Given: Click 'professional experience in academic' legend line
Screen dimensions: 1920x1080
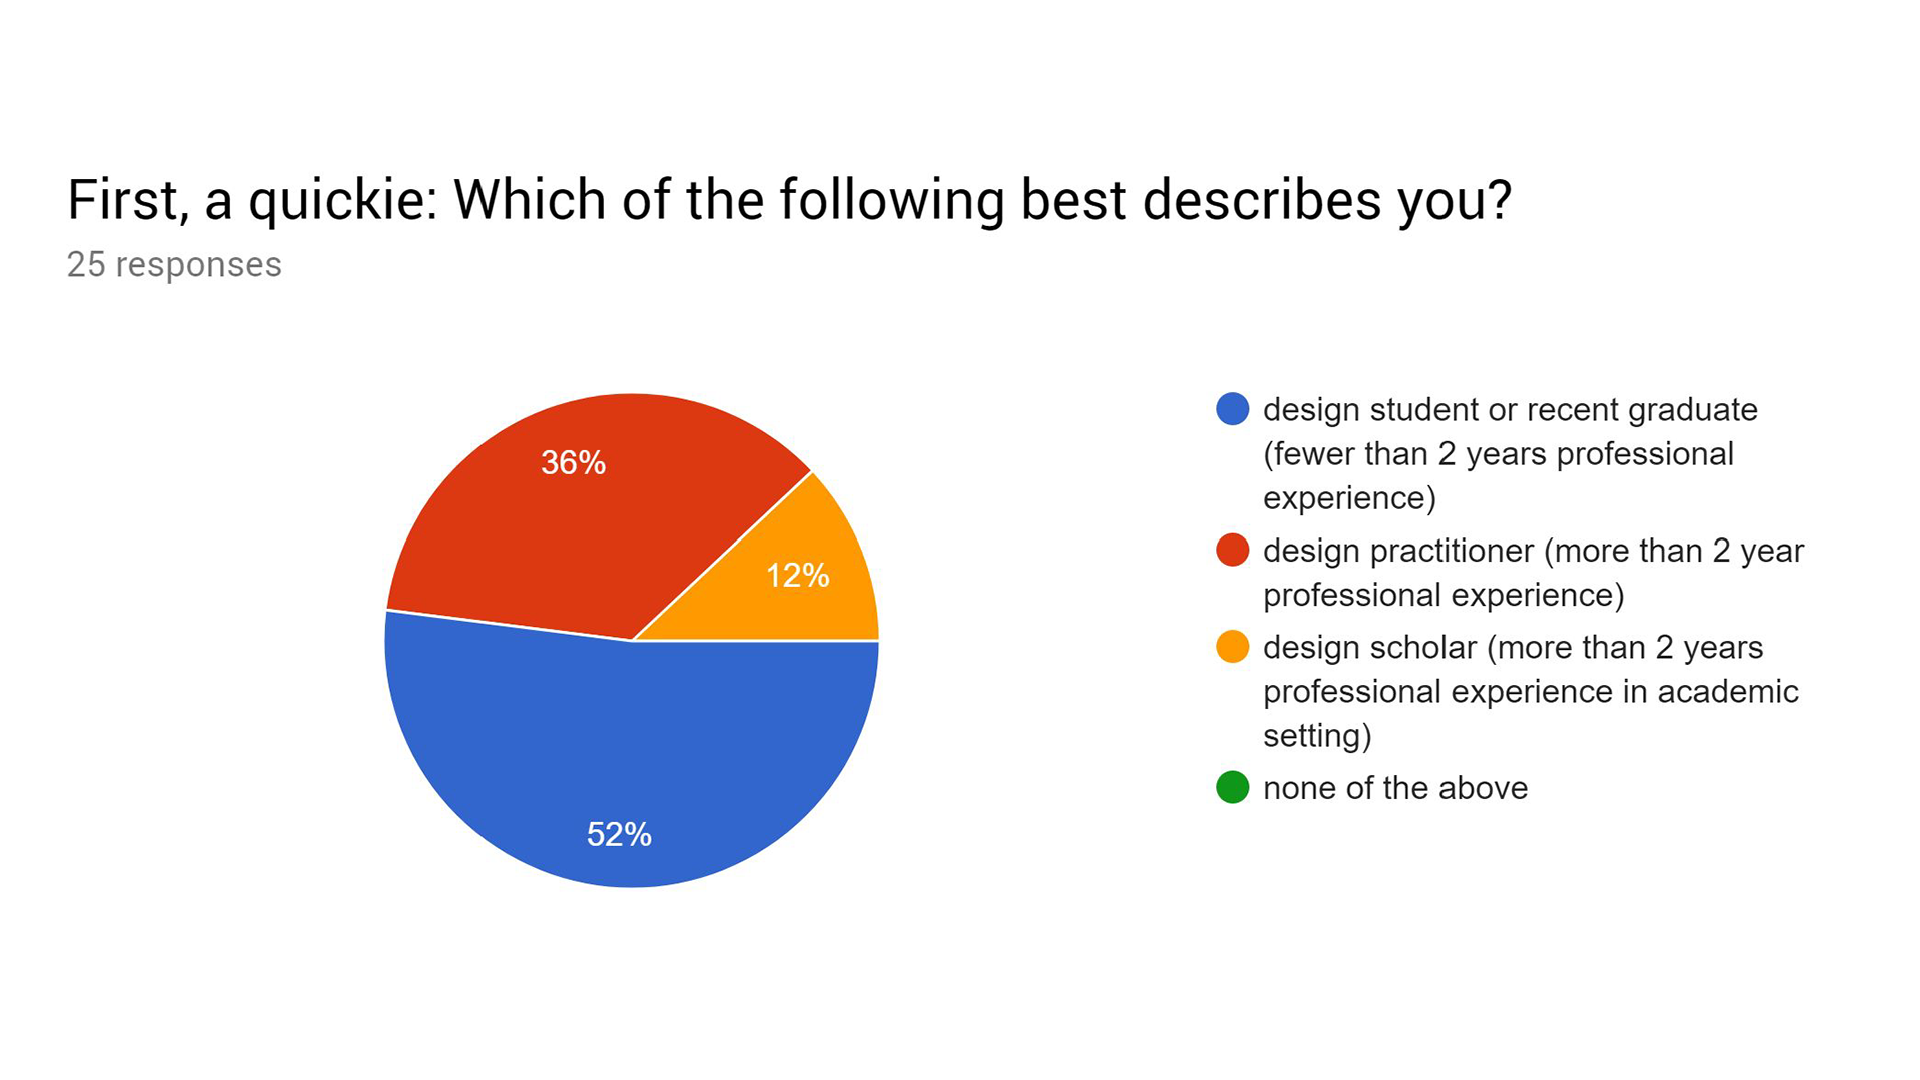Looking at the screenshot, I should pos(1530,692).
